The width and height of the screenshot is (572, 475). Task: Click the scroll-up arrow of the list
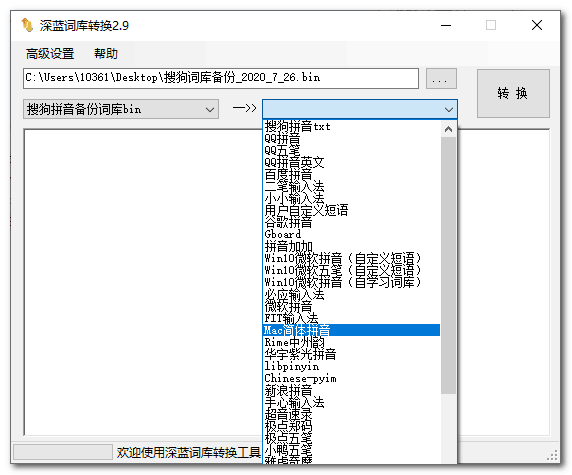(448, 129)
